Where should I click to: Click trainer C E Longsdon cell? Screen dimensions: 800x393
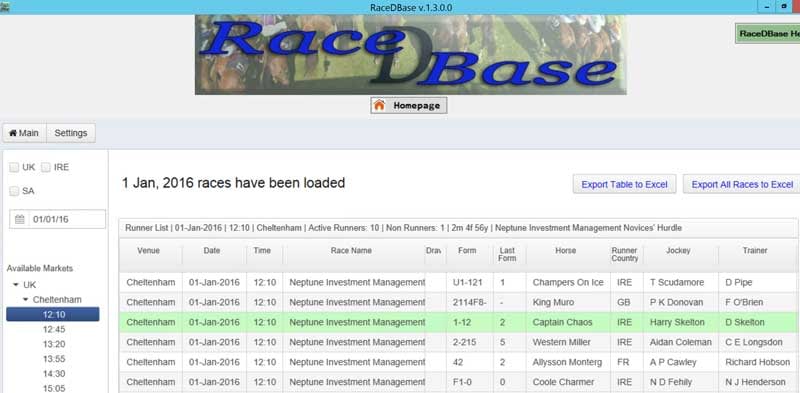tap(758, 342)
